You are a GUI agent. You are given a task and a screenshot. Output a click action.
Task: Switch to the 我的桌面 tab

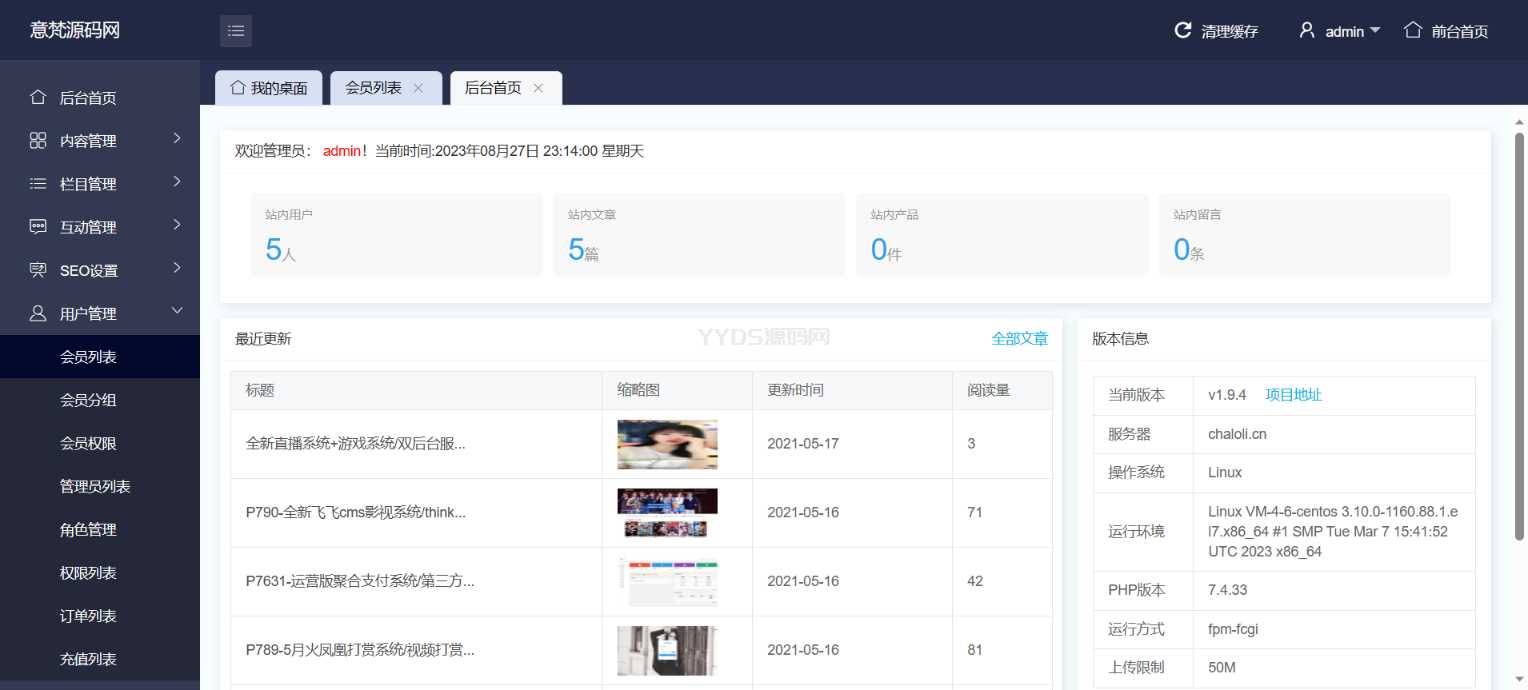[x=268, y=88]
